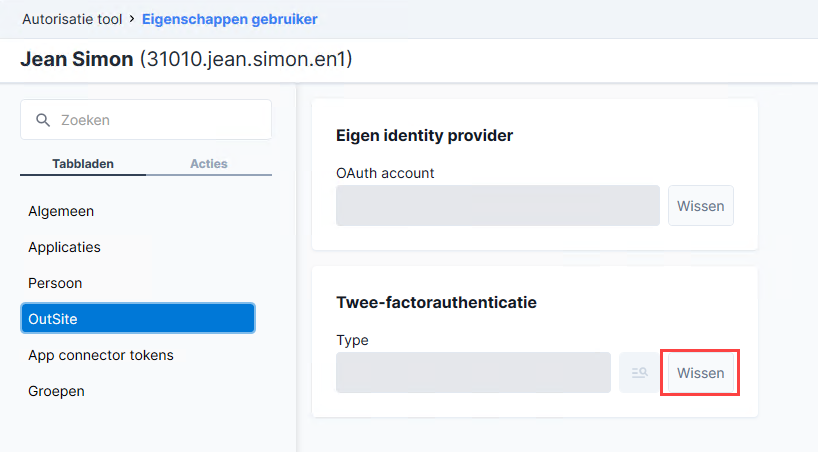The height and width of the screenshot is (452, 818).
Task: Click the search magnifier icon in Zoeken field
Action: coord(43,120)
